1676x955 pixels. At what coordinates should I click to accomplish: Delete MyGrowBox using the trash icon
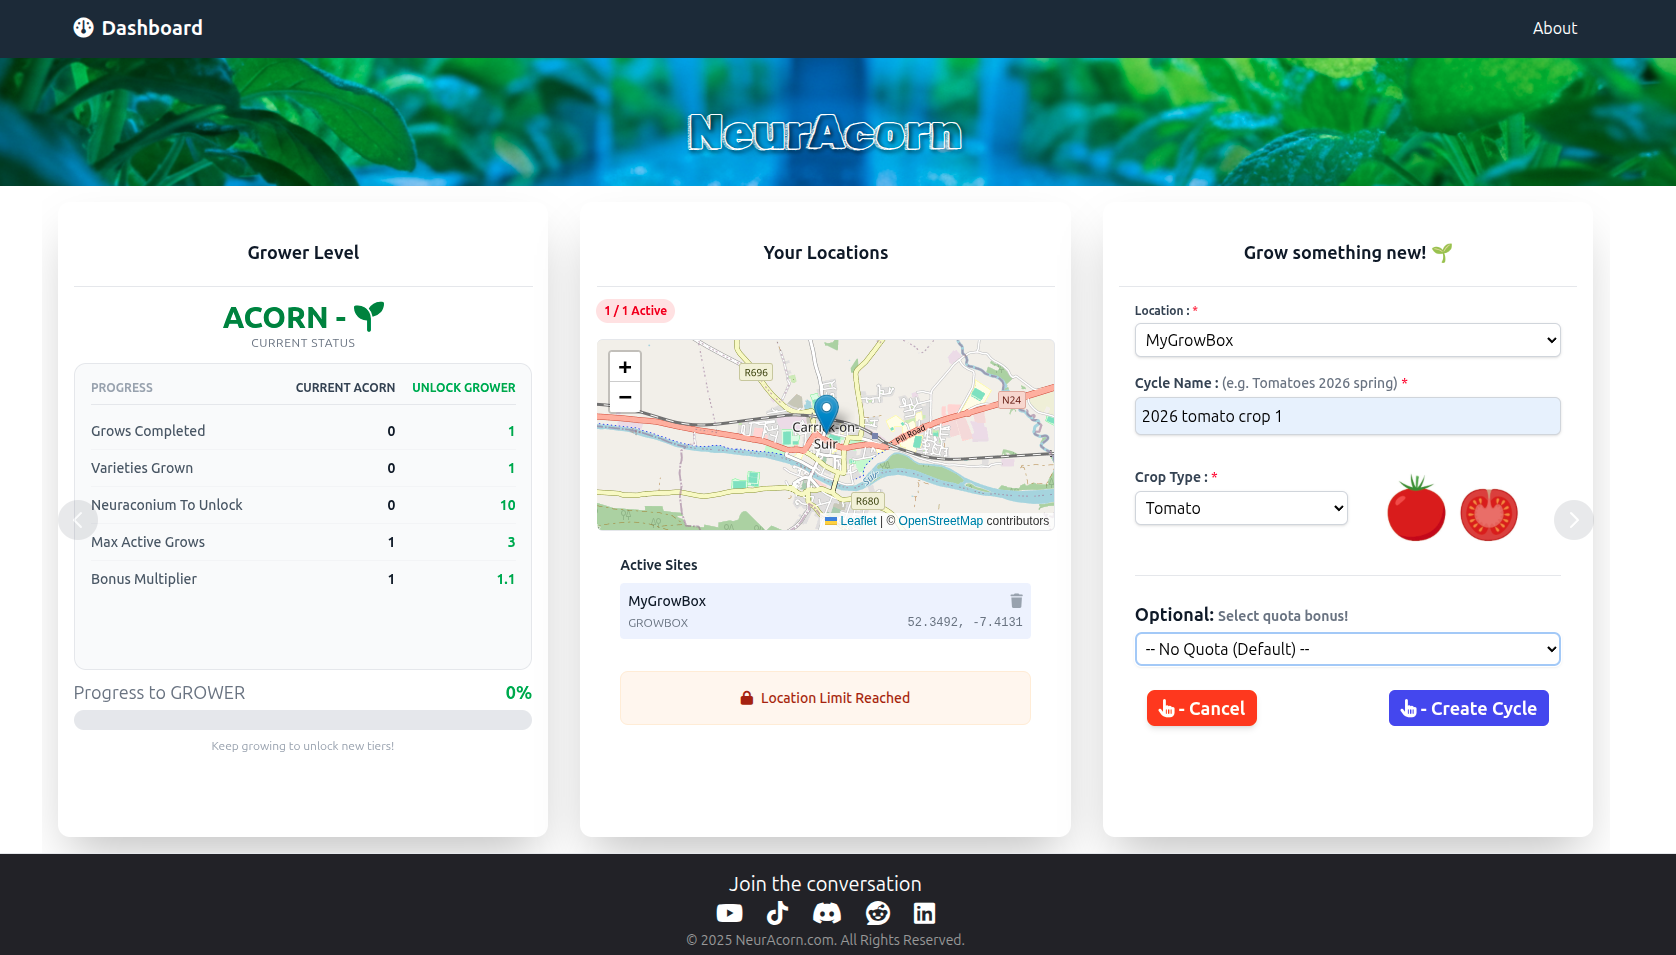coord(1016,601)
